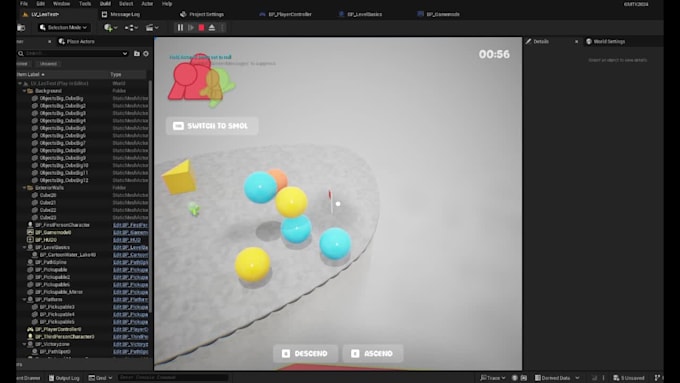Open play options three-dot menu
The width and height of the screenshot is (680, 383).
click(222, 27)
